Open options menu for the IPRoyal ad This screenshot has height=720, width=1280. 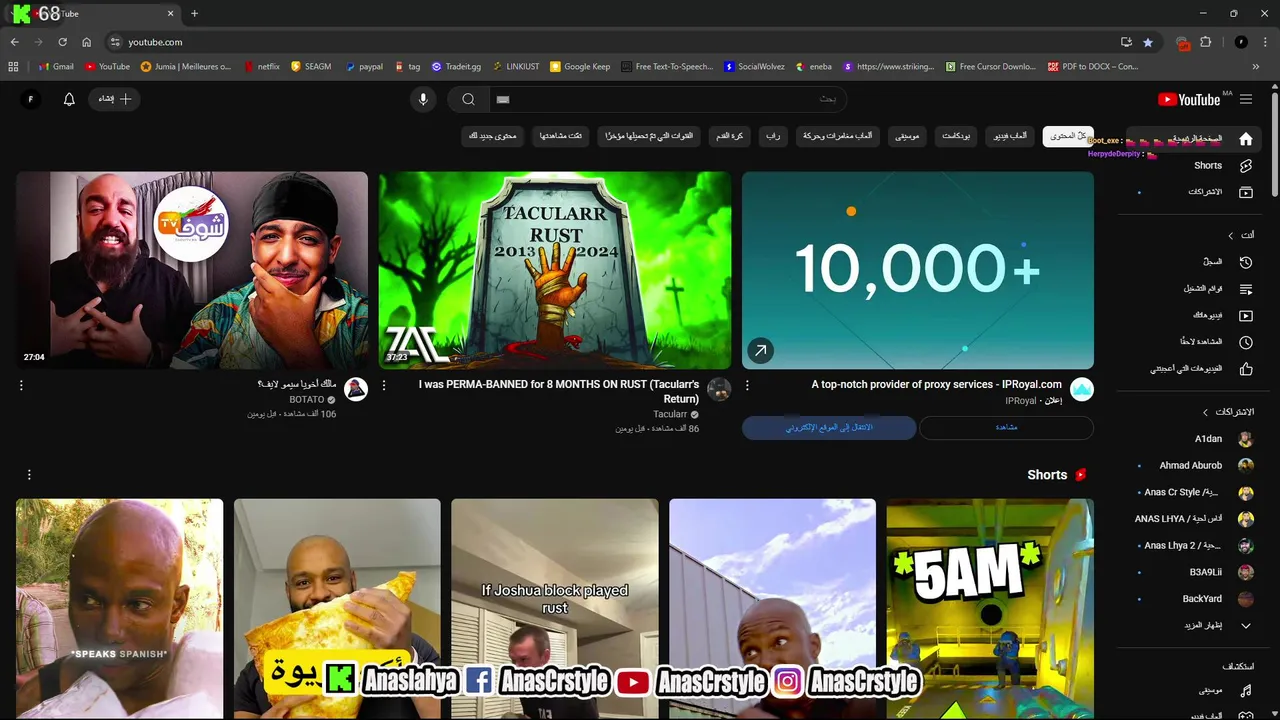click(747, 385)
